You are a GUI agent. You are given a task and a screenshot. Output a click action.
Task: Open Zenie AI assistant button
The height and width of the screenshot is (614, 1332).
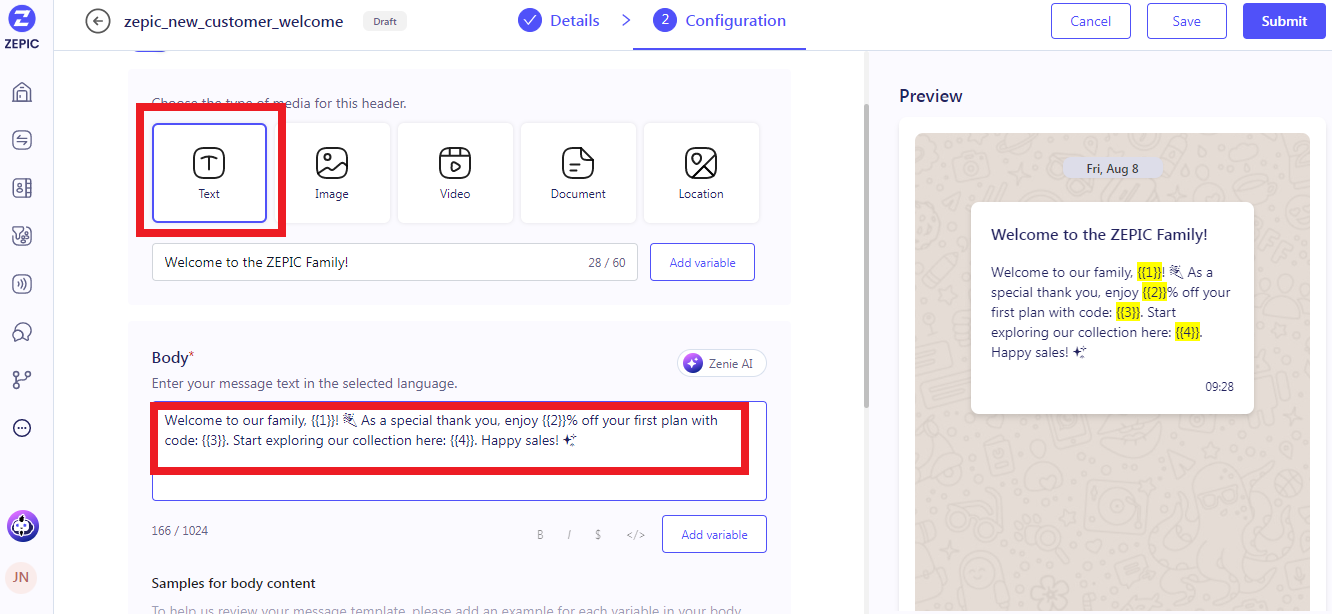722,364
